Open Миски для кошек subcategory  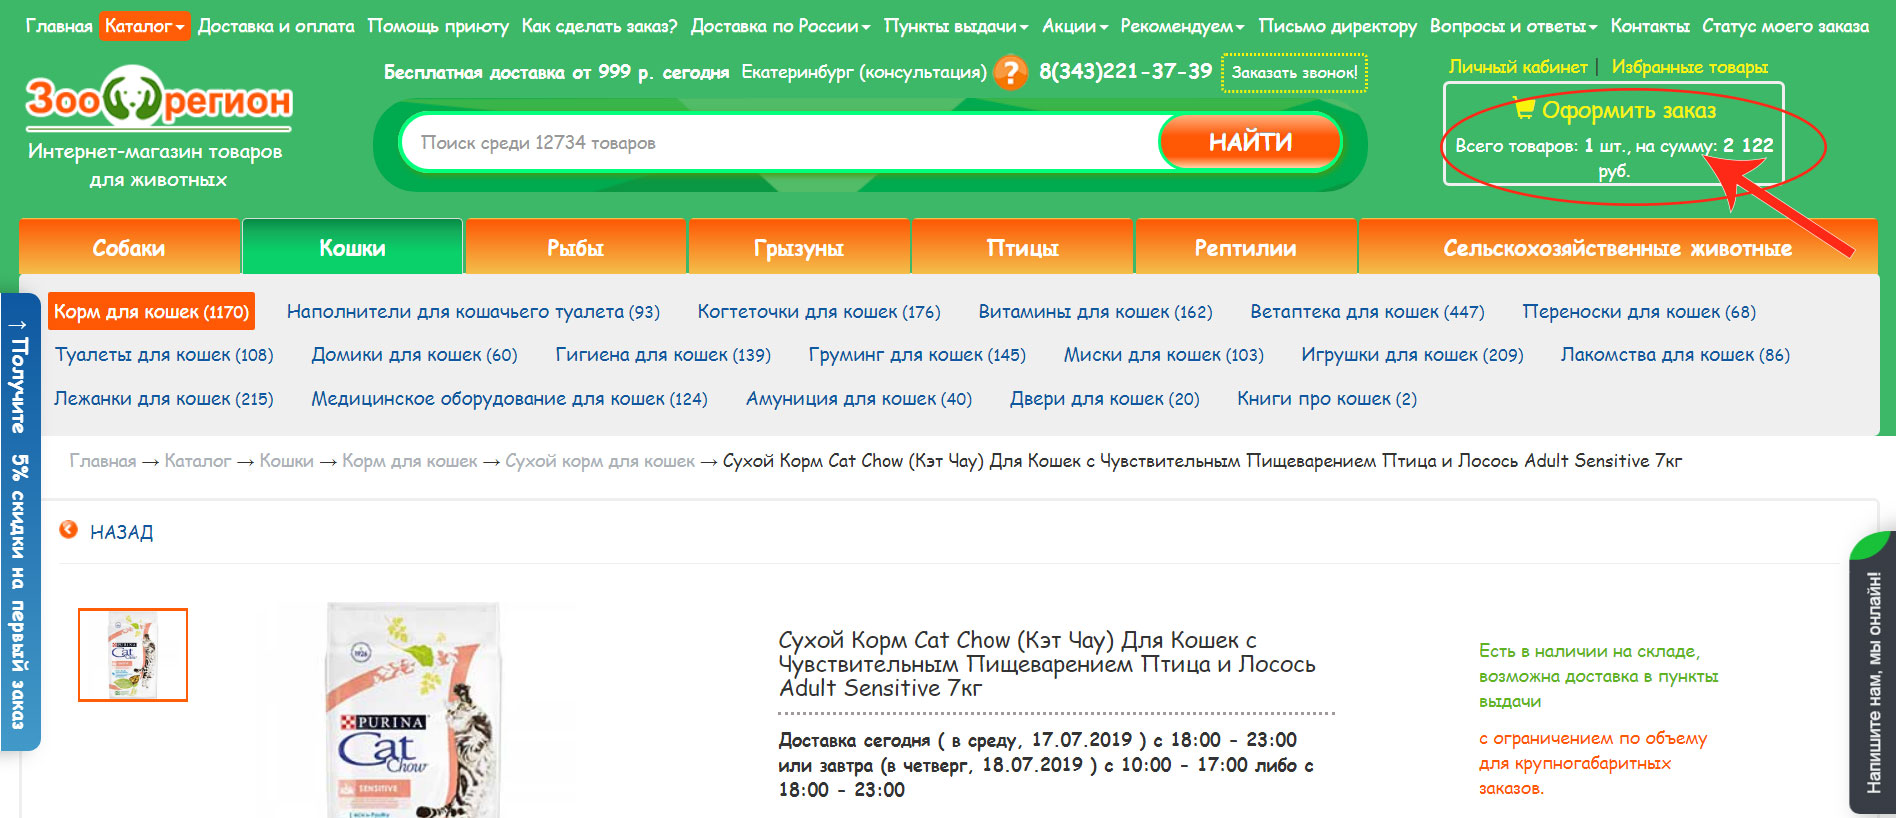1164,354
